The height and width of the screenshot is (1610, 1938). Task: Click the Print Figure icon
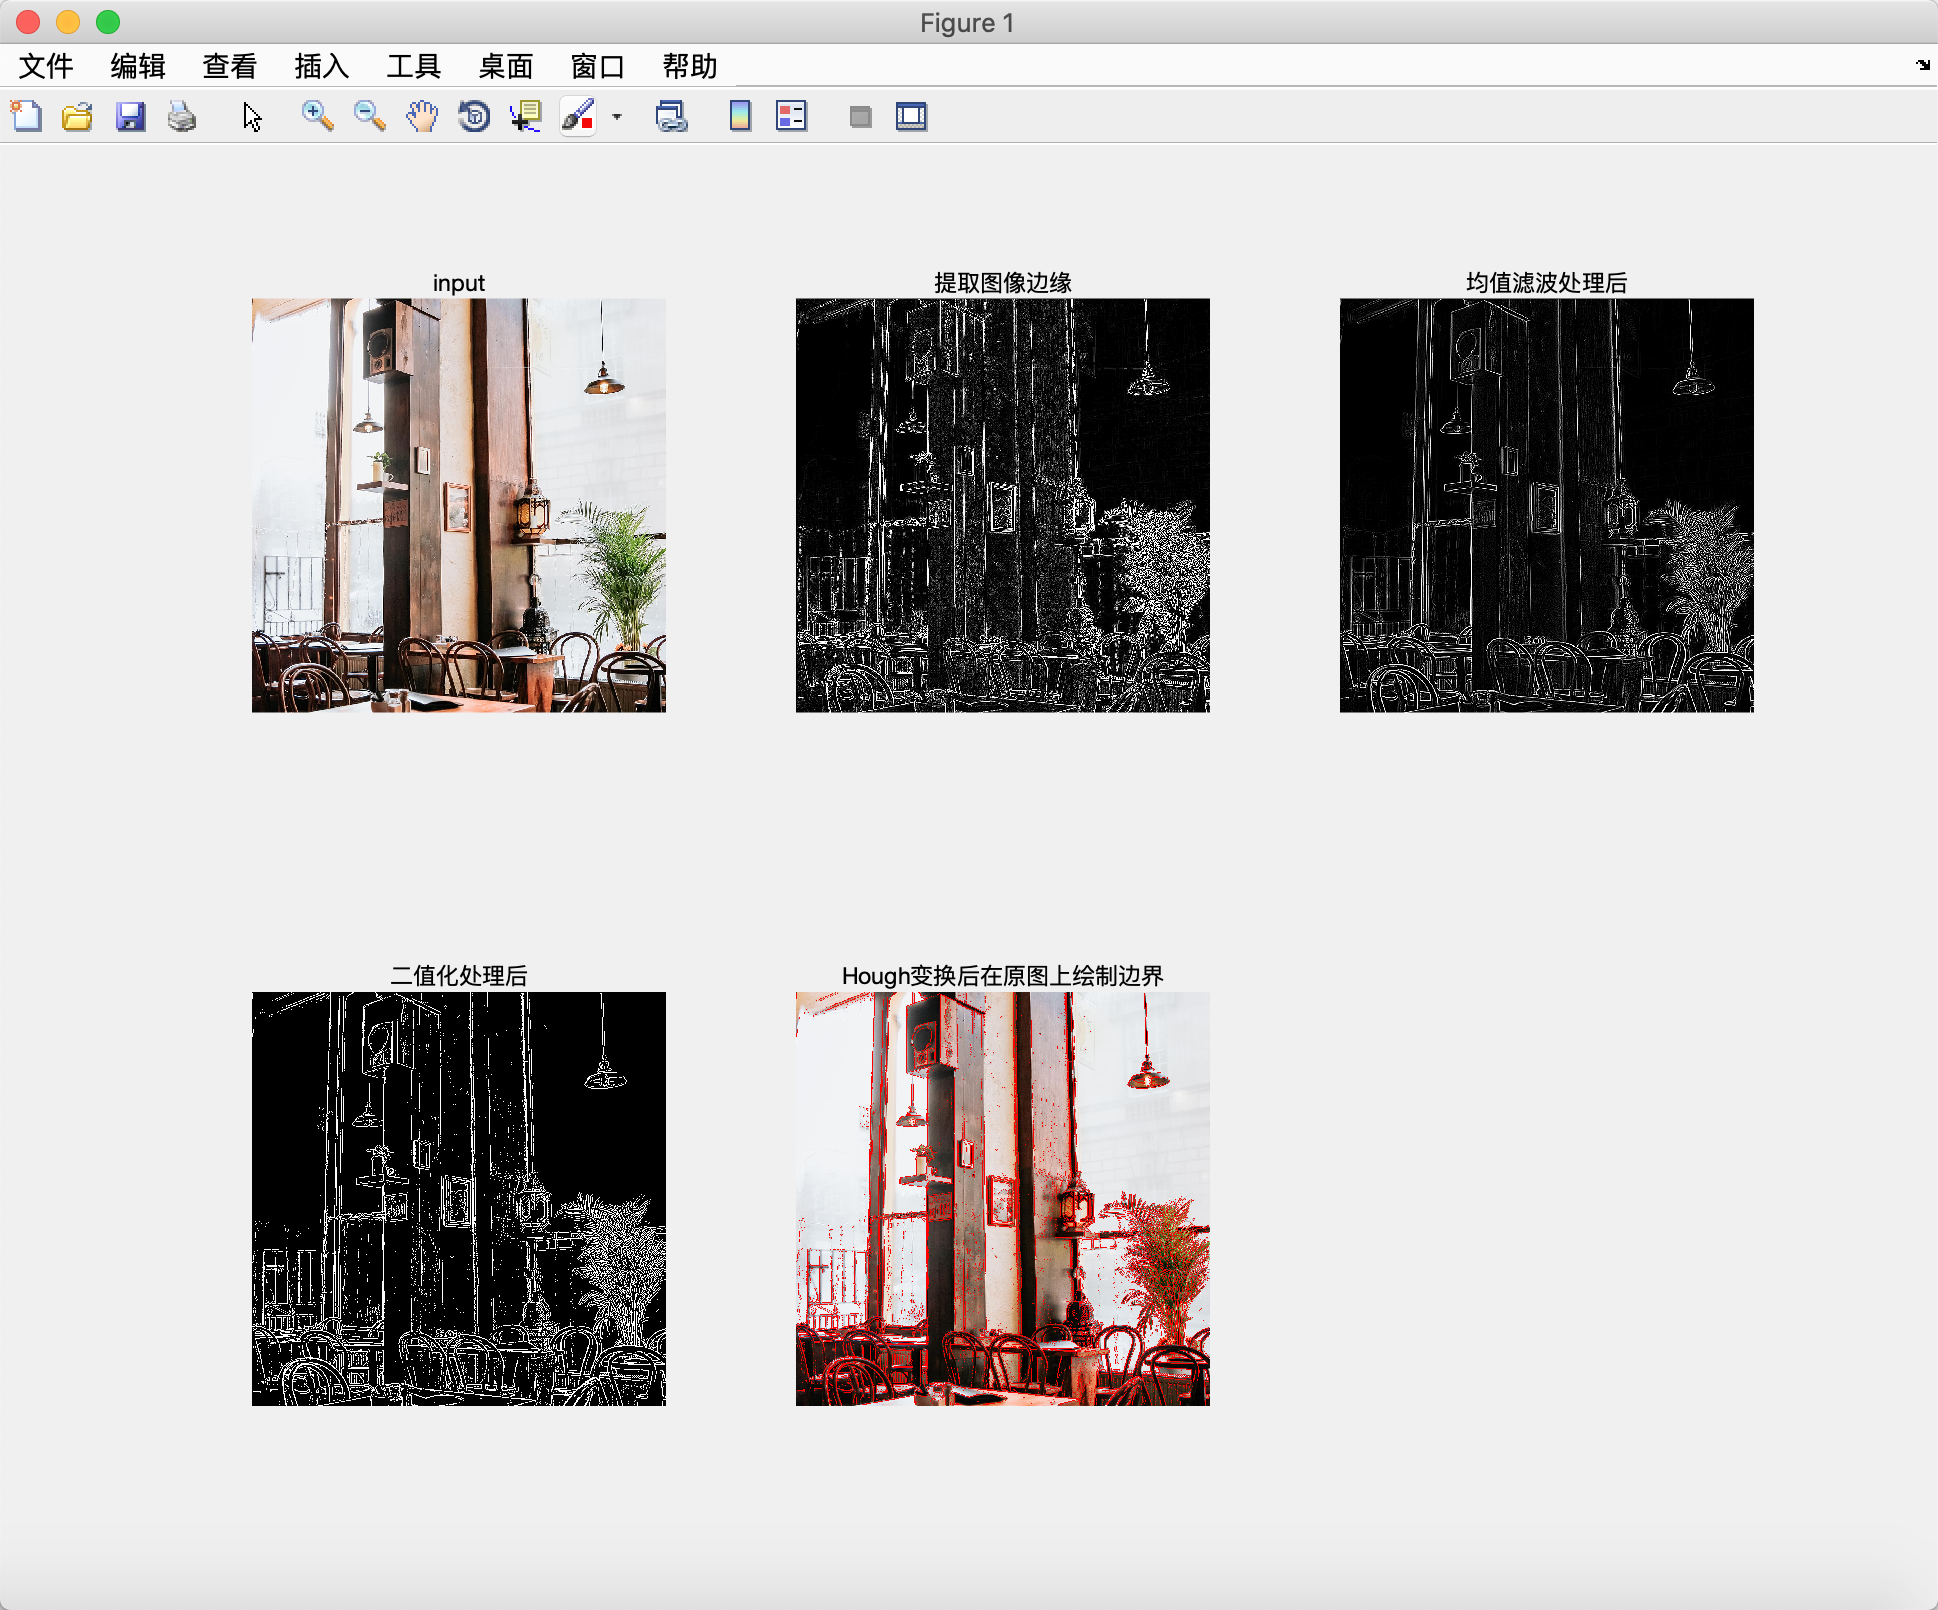tap(182, 117)
